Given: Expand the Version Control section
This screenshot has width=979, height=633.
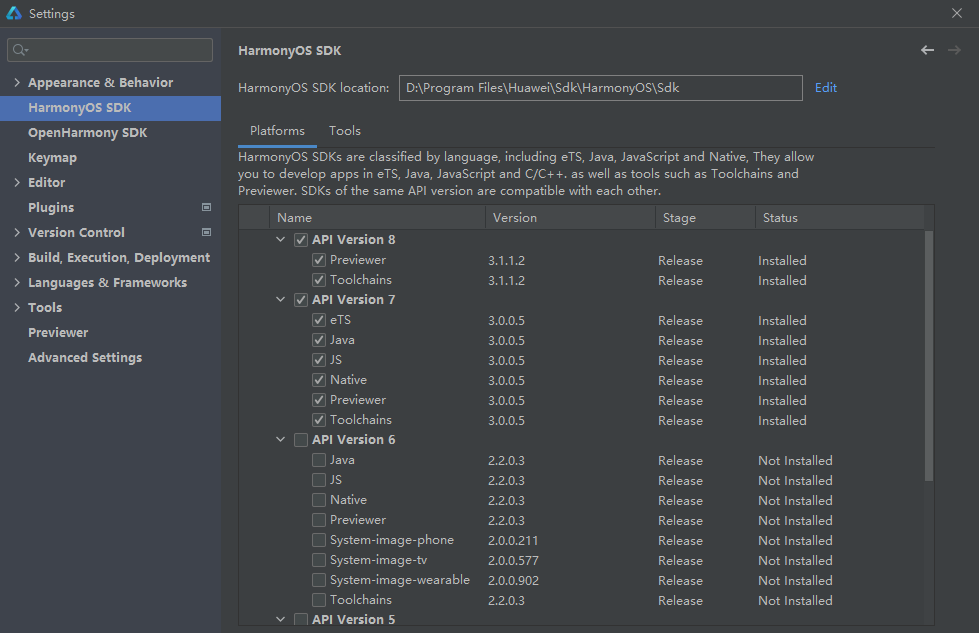Looking at the screenshot, I should 17,232.
